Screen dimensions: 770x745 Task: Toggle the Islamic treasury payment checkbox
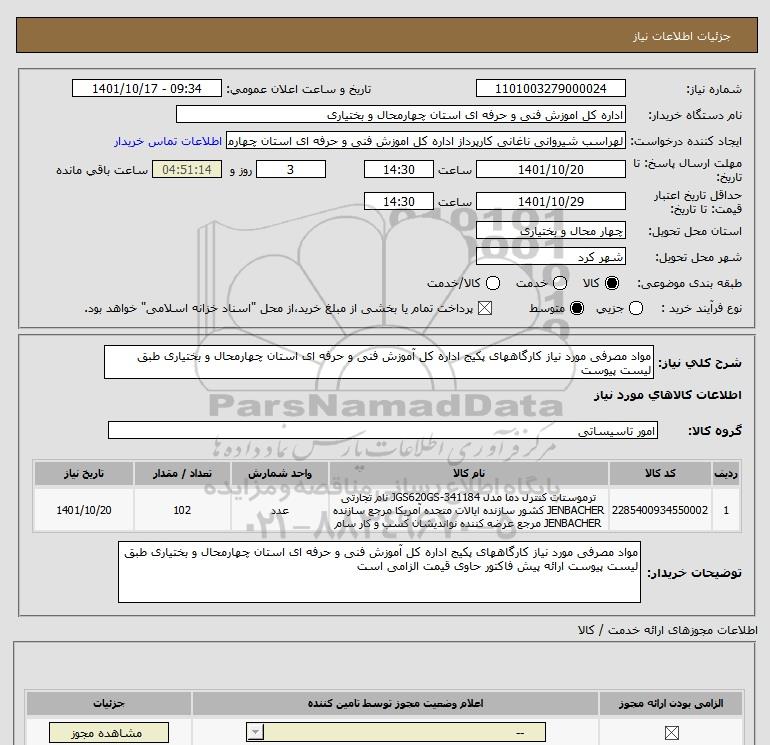(485, 308)
